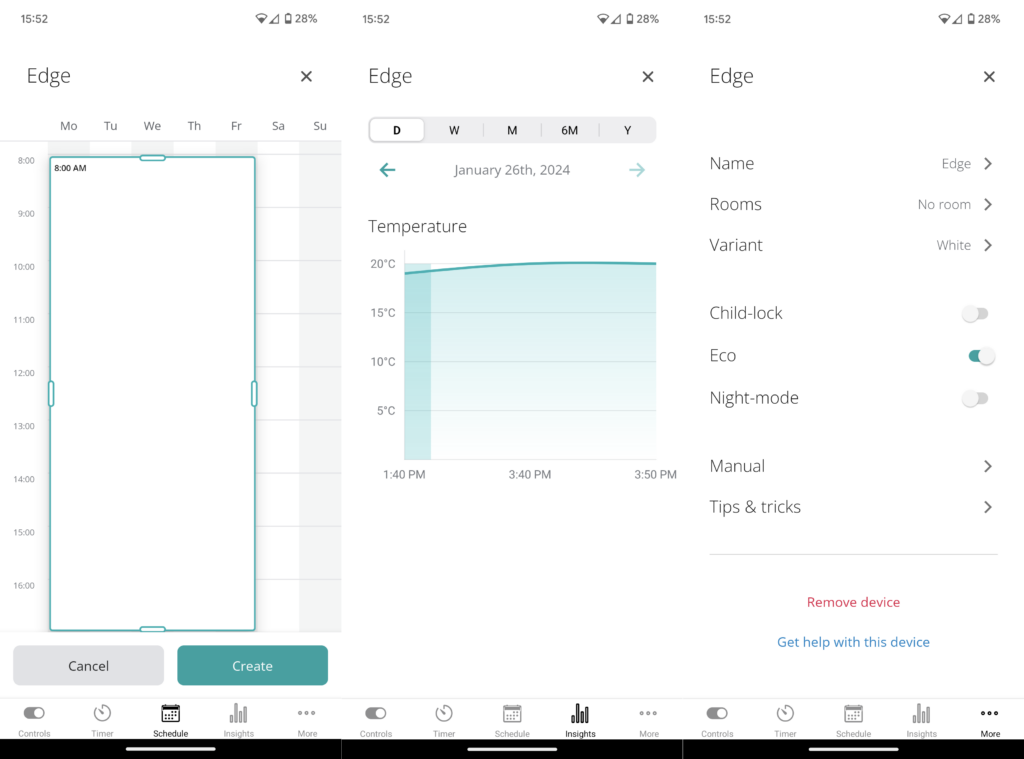This screenshot has width=1024, height=759.
Task: Open the Name setting chevron
Action: [x=988, y=163]
